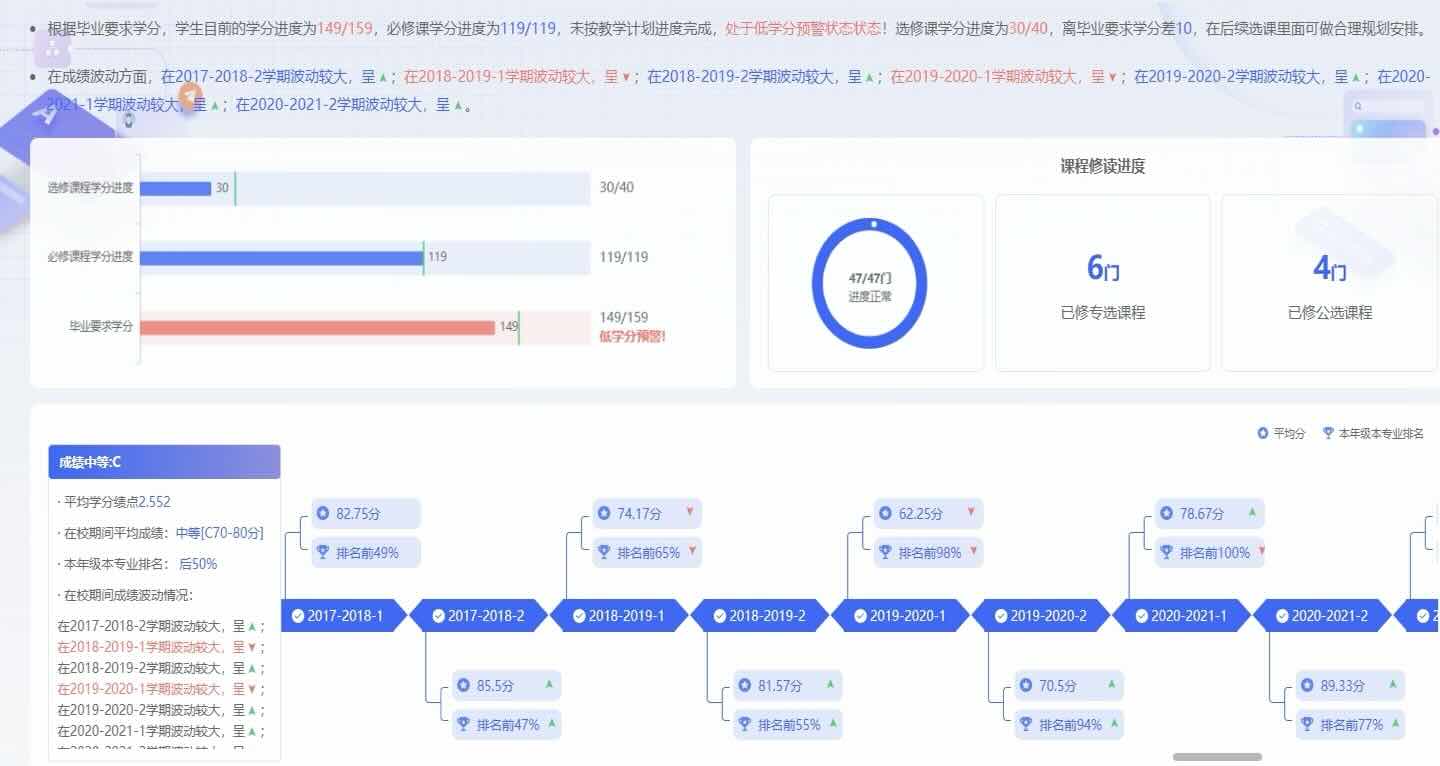Click the green up arrow beside 排名前47%
The image size is (1440, 766).
550,723
